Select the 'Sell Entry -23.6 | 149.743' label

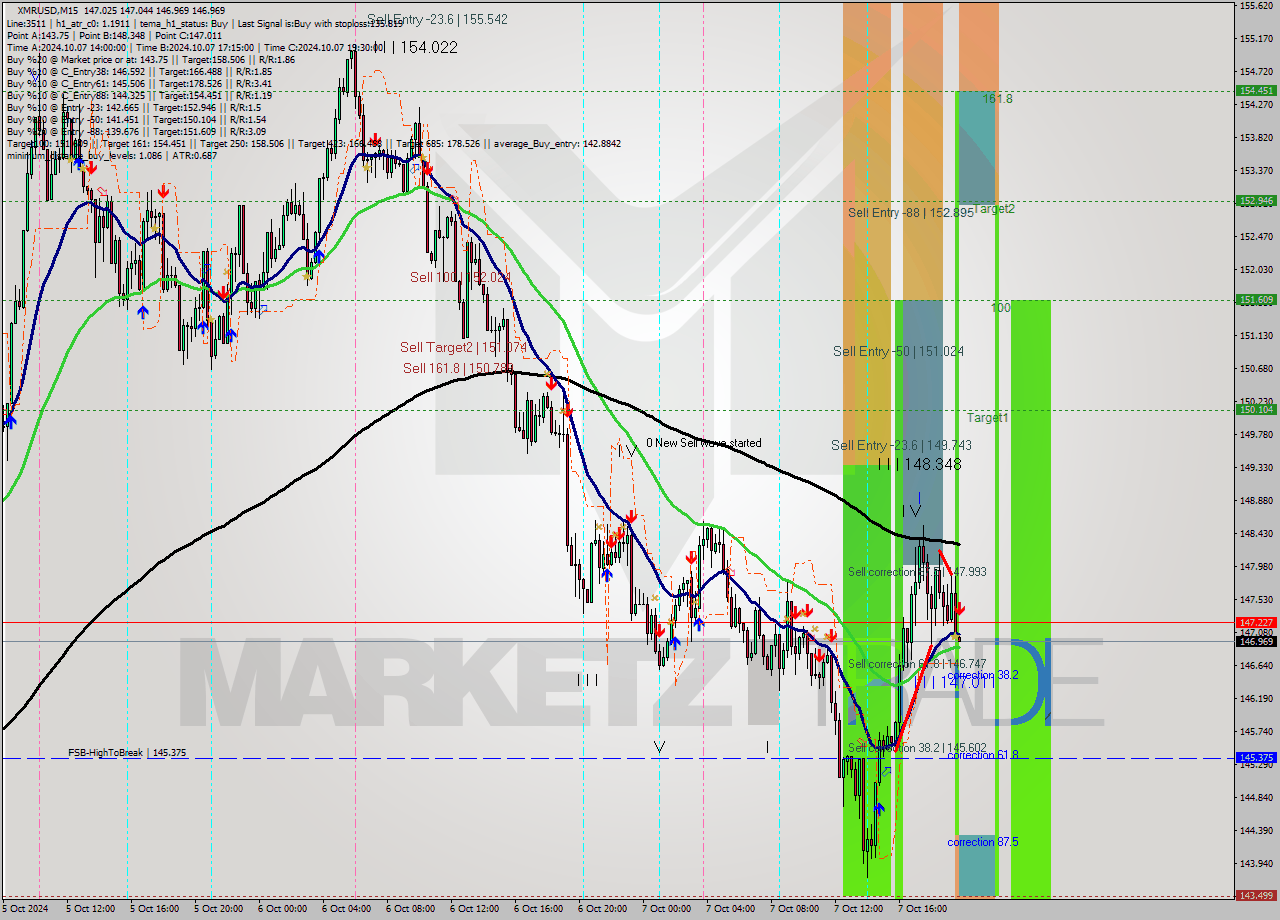[901, 445]
